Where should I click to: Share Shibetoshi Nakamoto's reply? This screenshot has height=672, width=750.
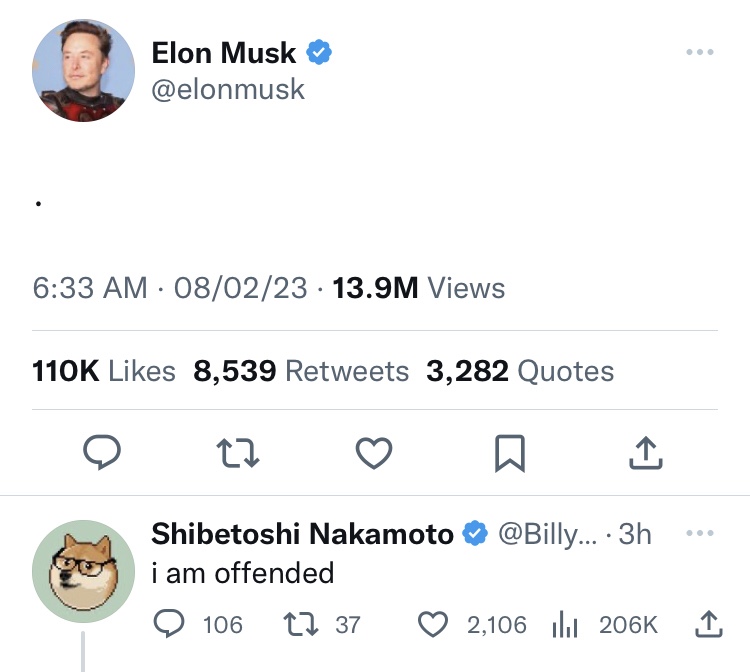click(706, 625)
